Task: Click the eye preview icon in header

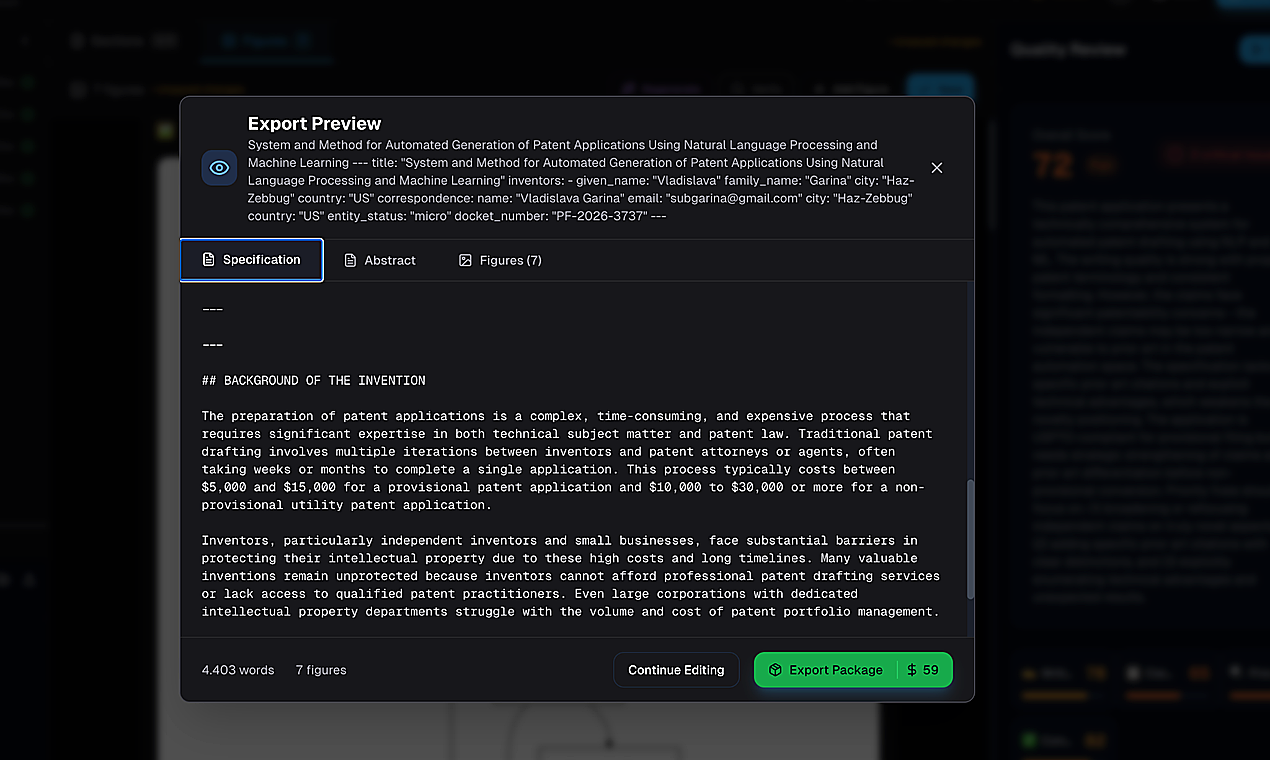Action: pyautogui.click(x=219, y=168)
